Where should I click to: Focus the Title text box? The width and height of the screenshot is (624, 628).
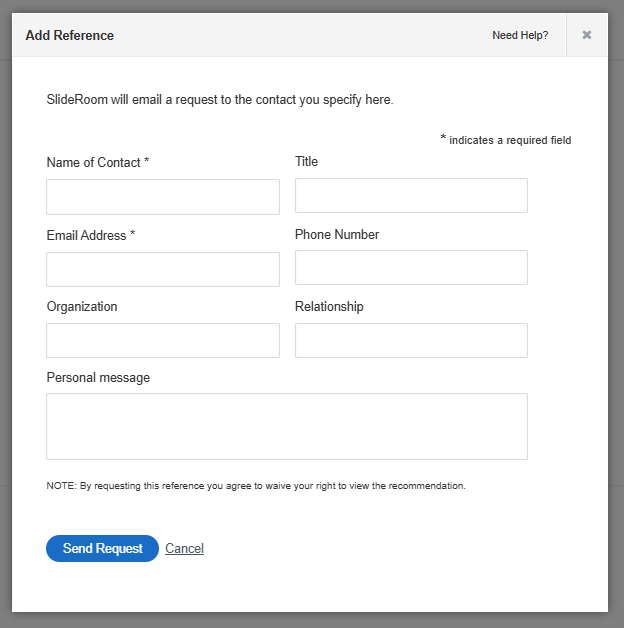pyautogui.click(x=411, y=196)
